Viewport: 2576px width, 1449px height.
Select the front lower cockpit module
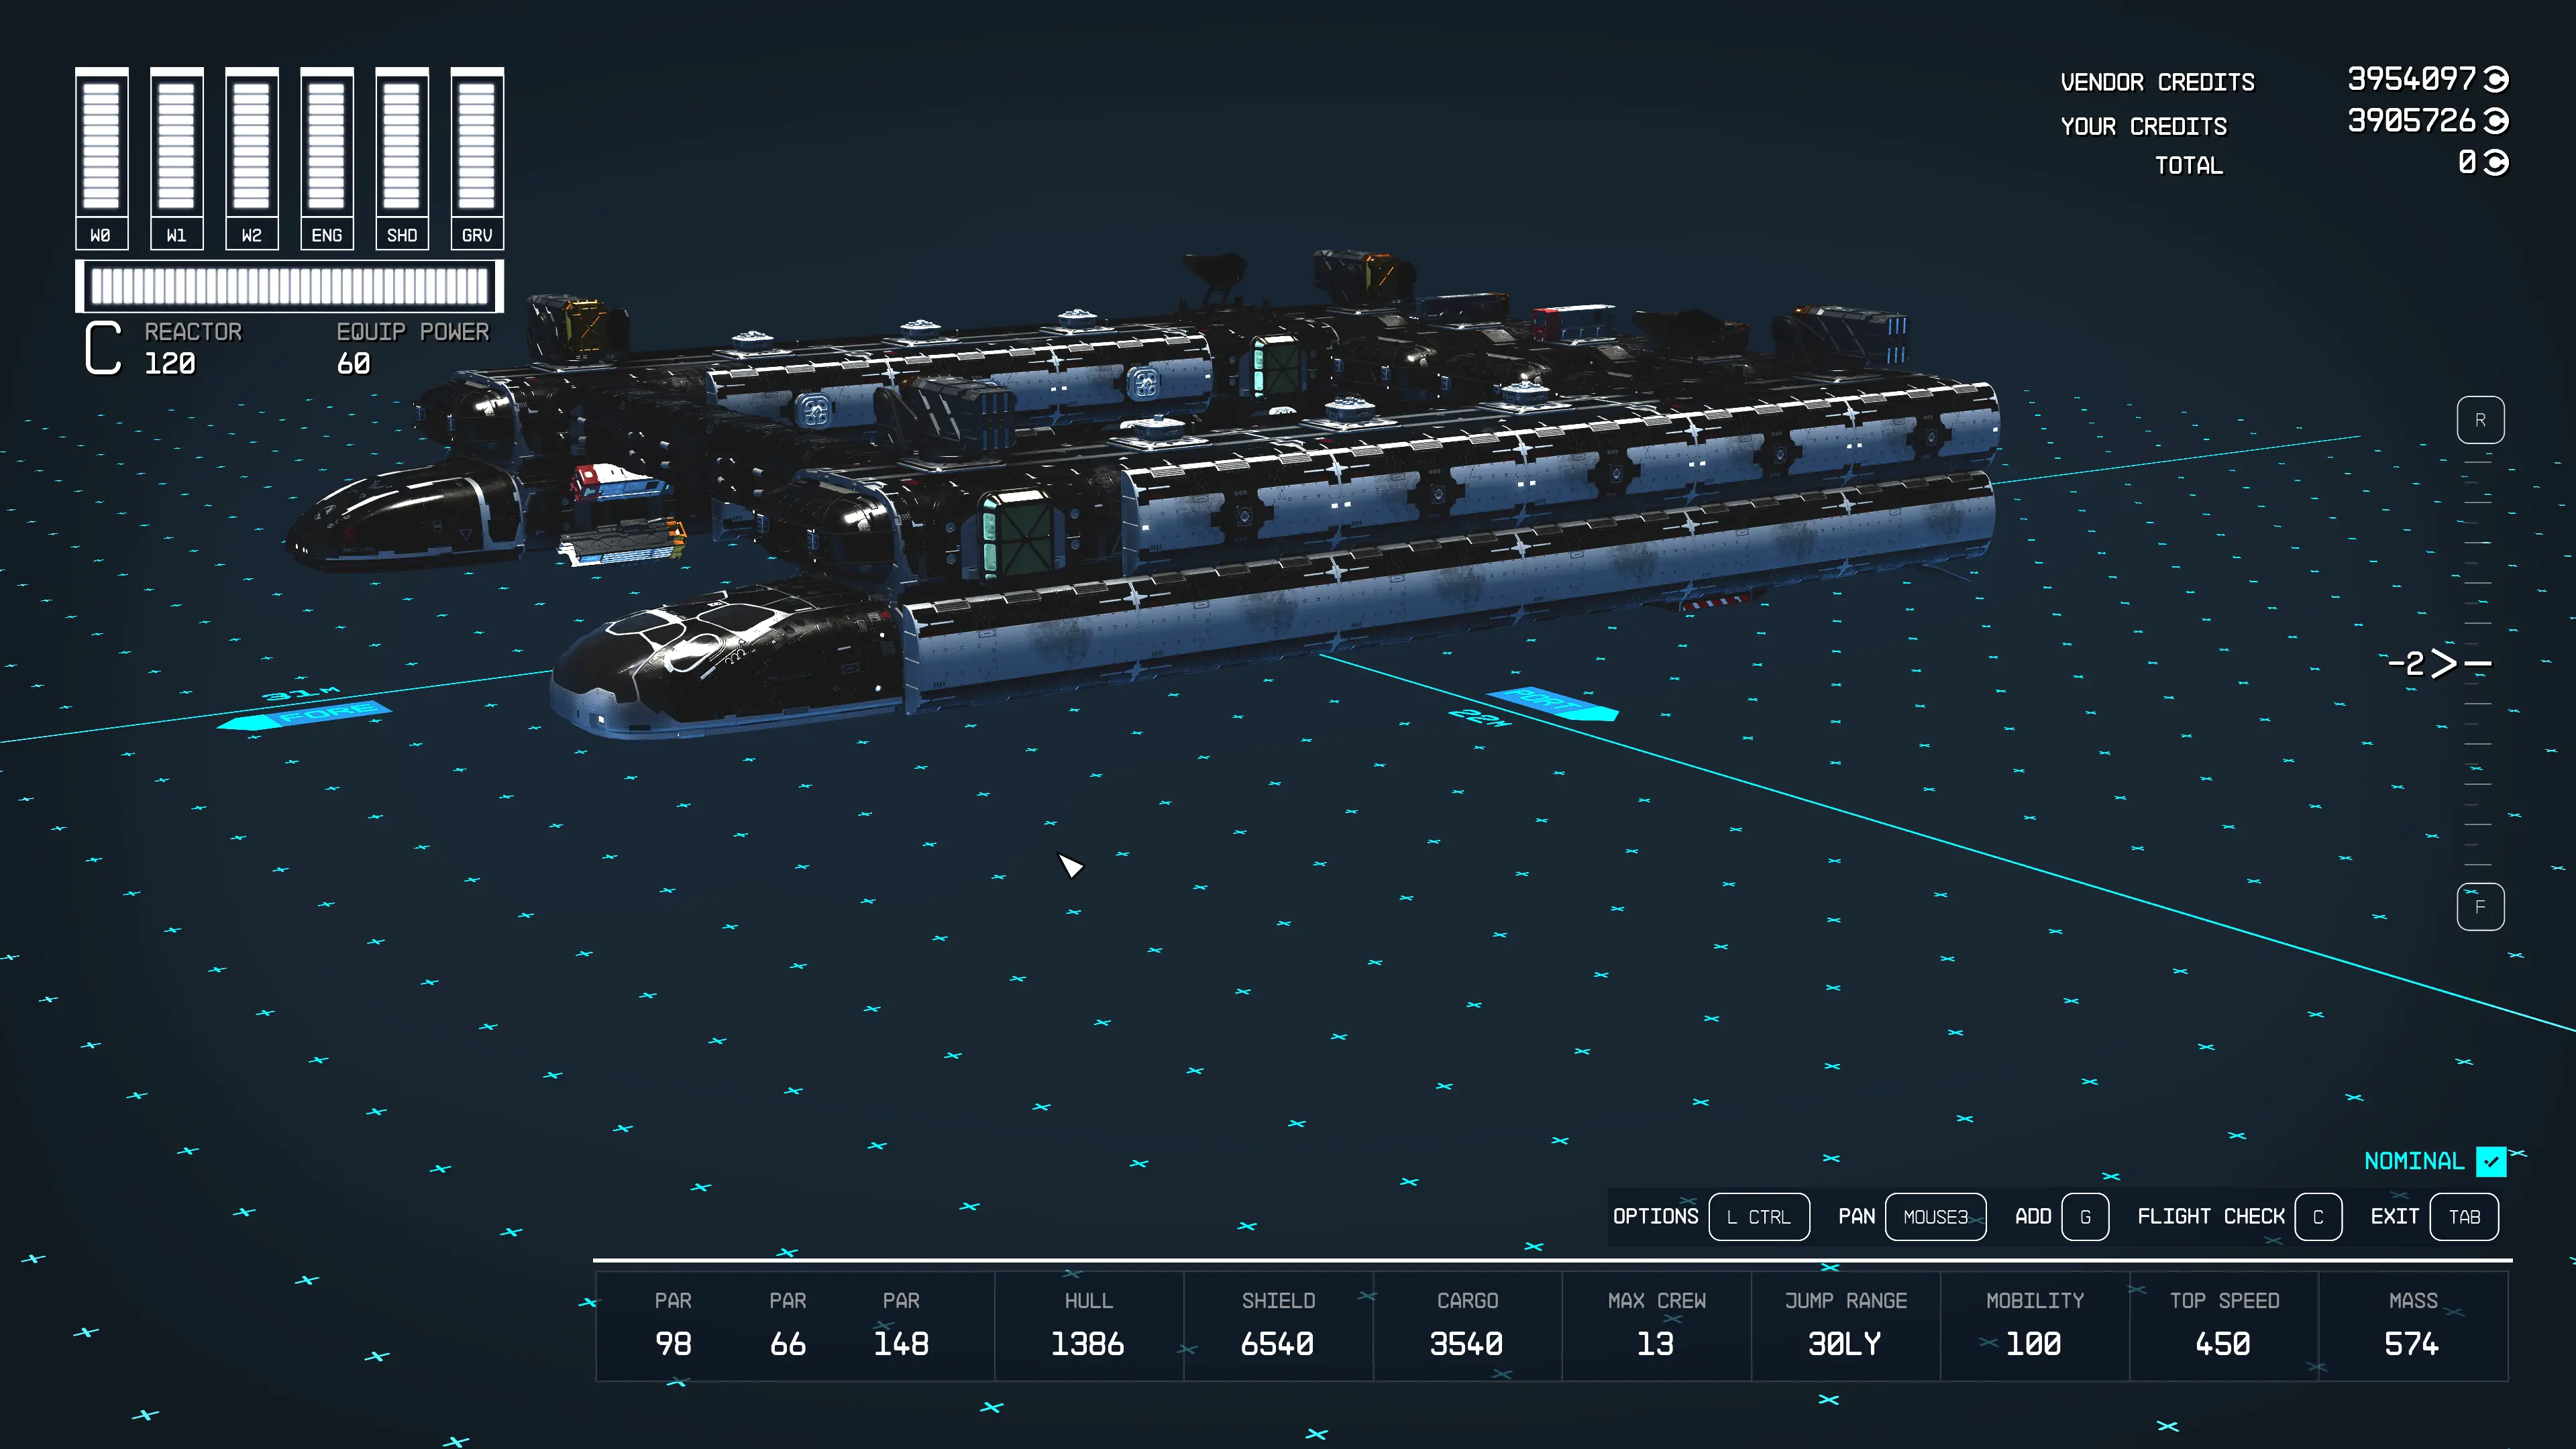(728, 660)
